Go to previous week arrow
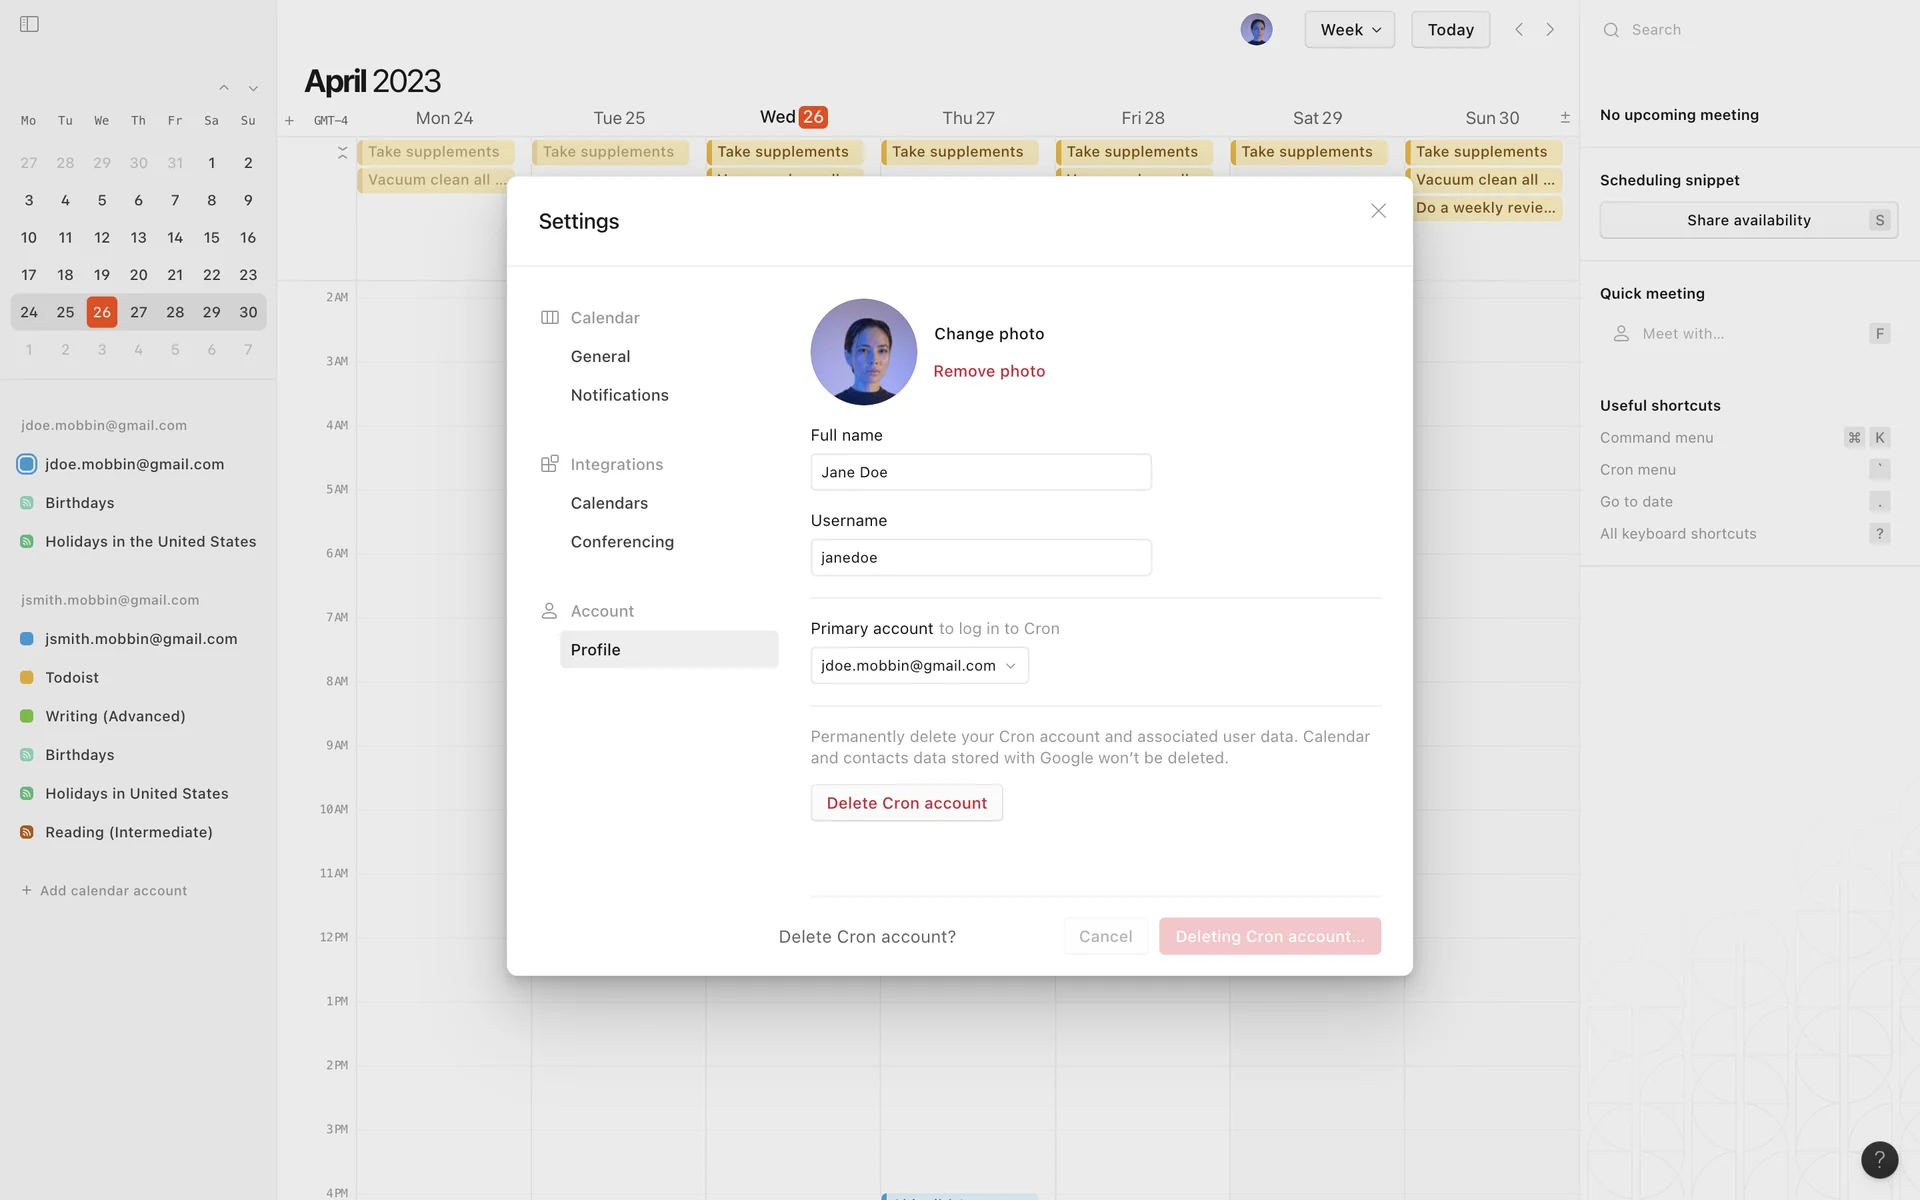The image size is (1920, 1200). click(1519, 30)
